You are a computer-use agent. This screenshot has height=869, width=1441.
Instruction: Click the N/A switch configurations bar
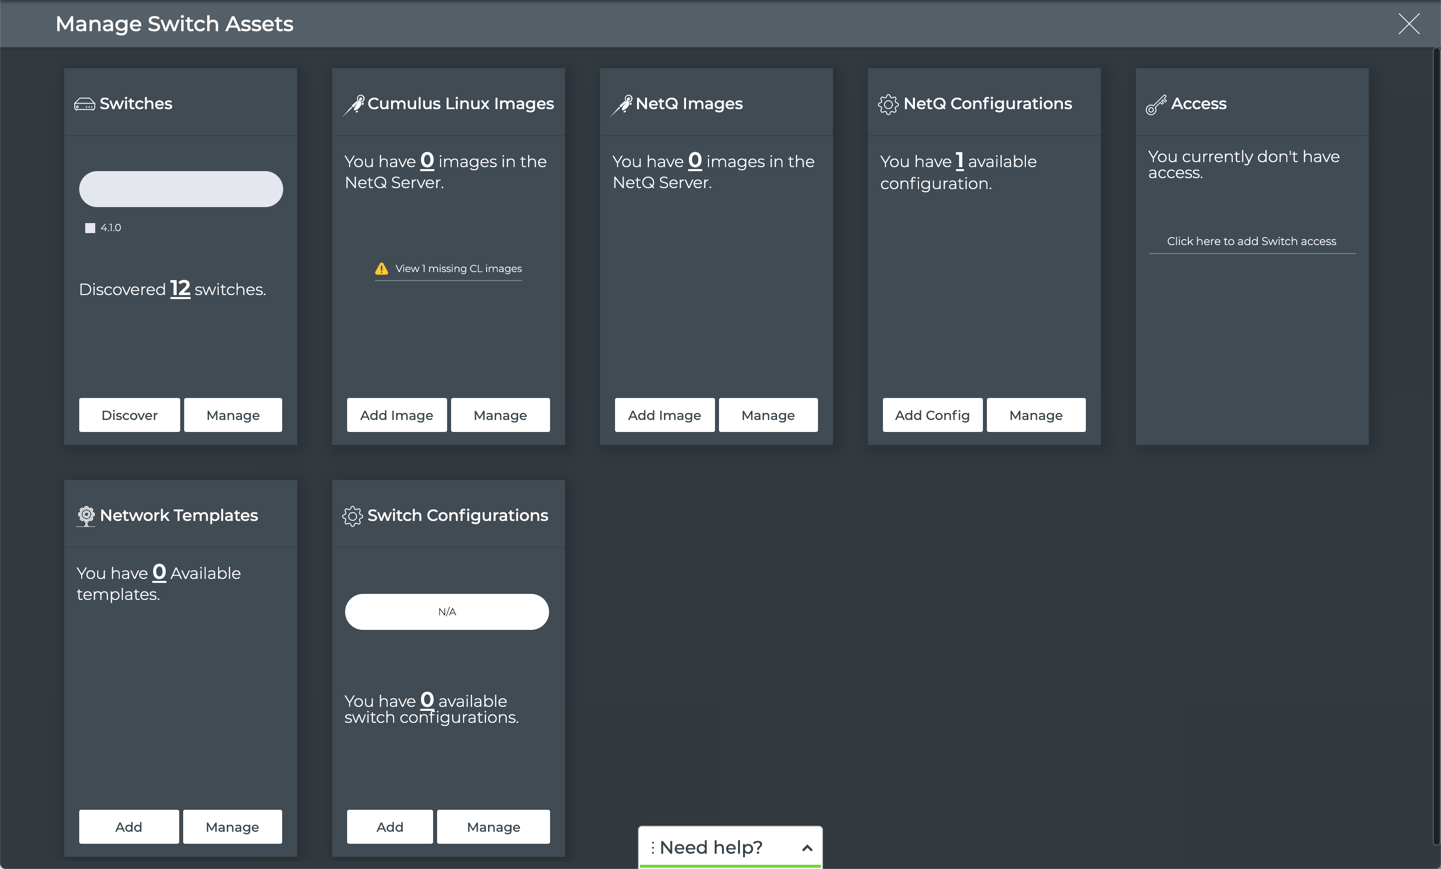pos(447,612)
